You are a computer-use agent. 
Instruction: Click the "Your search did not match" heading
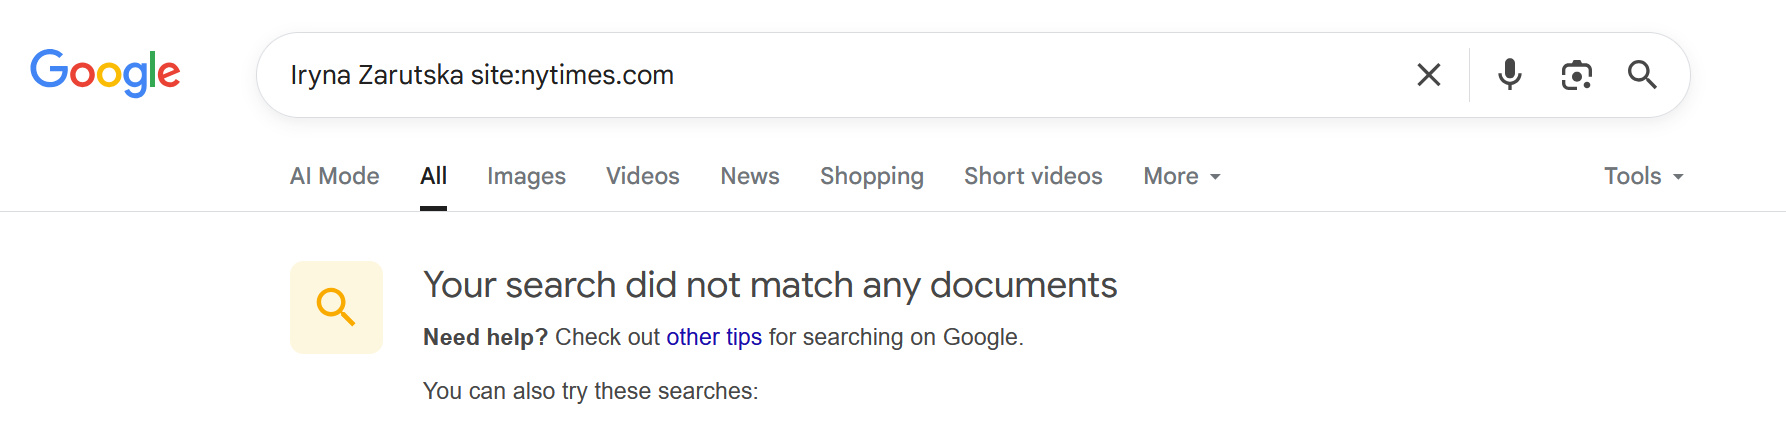[x=769, y=285]
